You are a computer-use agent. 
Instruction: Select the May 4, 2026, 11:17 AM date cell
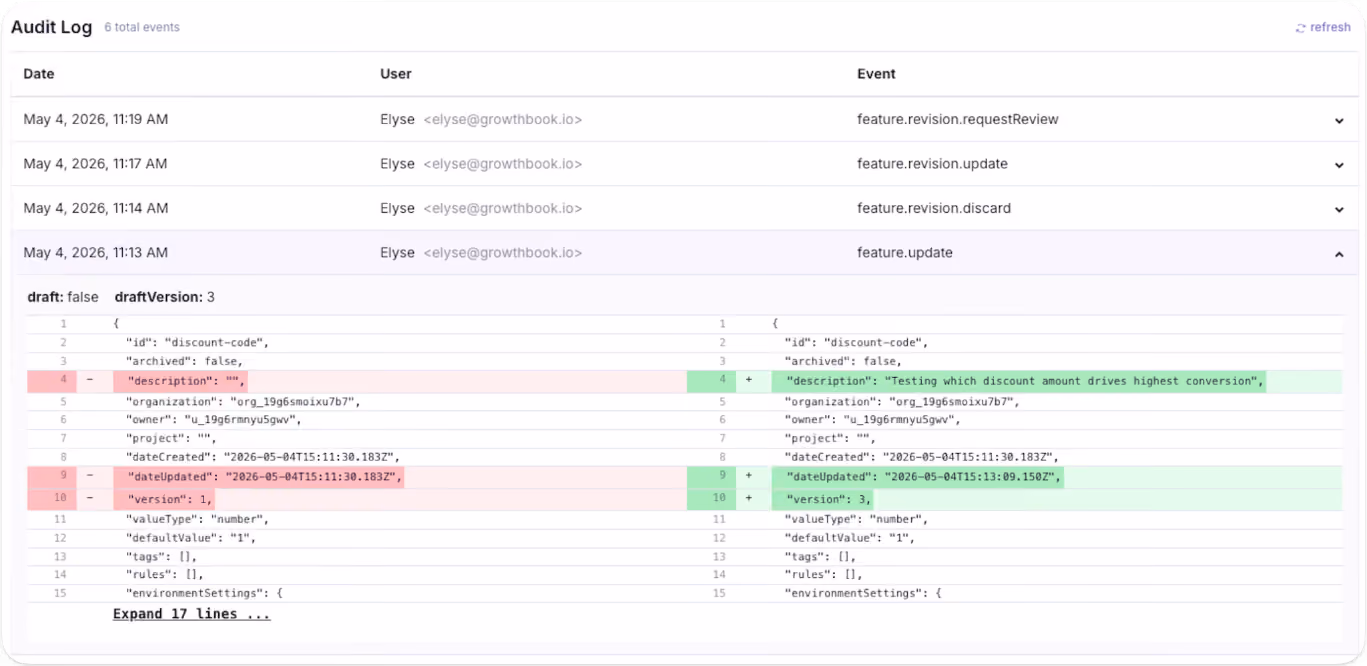(96, 164)
